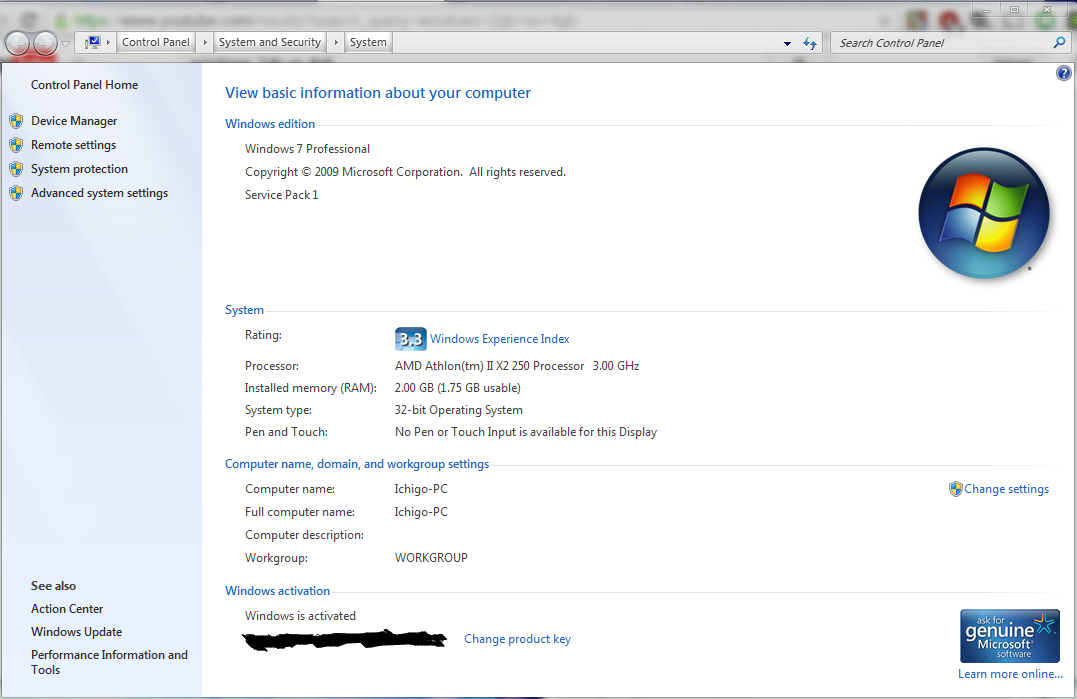Click the address bar refresh icon
The height and width of the screenshot is (699, 1077).
click(x=810, y=43)
